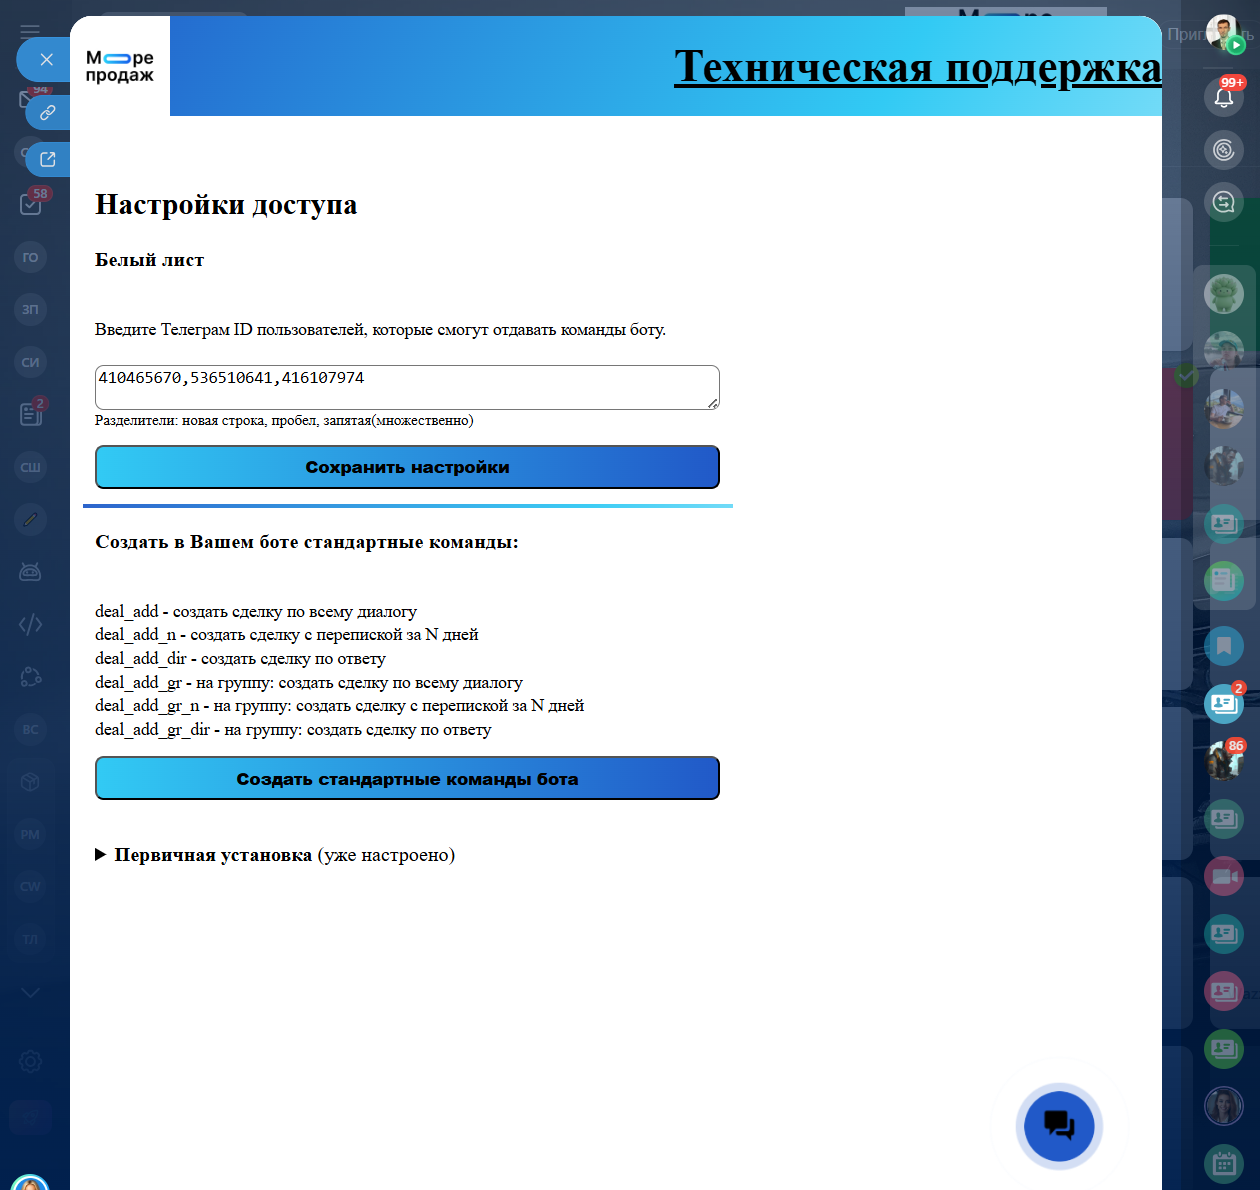This screenshot has width=1260, height=1190.
Task: Open the robot icon in the left sidebar
Action: point(31,572)
